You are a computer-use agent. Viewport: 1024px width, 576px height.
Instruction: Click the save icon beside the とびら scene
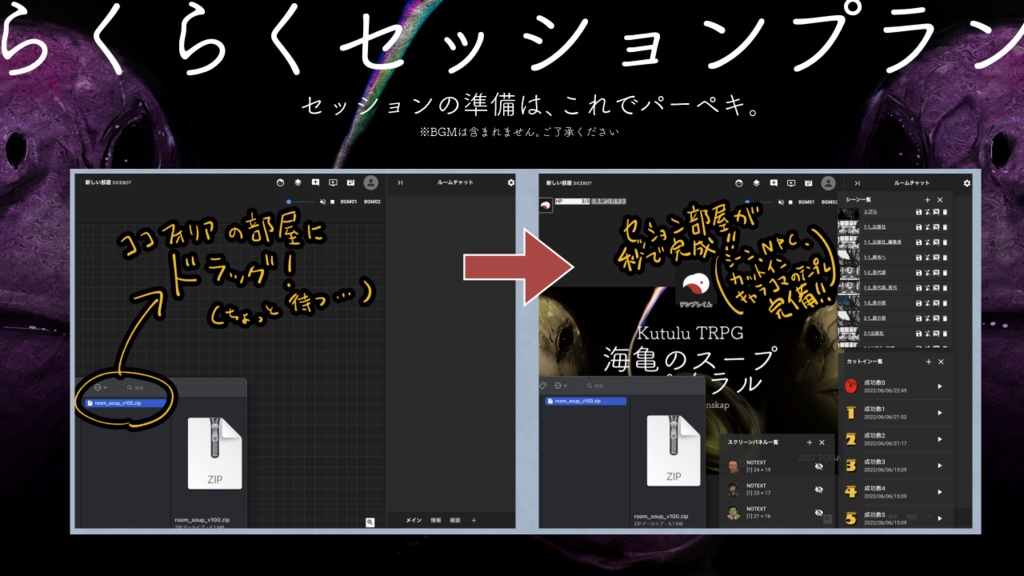[918, 211]
